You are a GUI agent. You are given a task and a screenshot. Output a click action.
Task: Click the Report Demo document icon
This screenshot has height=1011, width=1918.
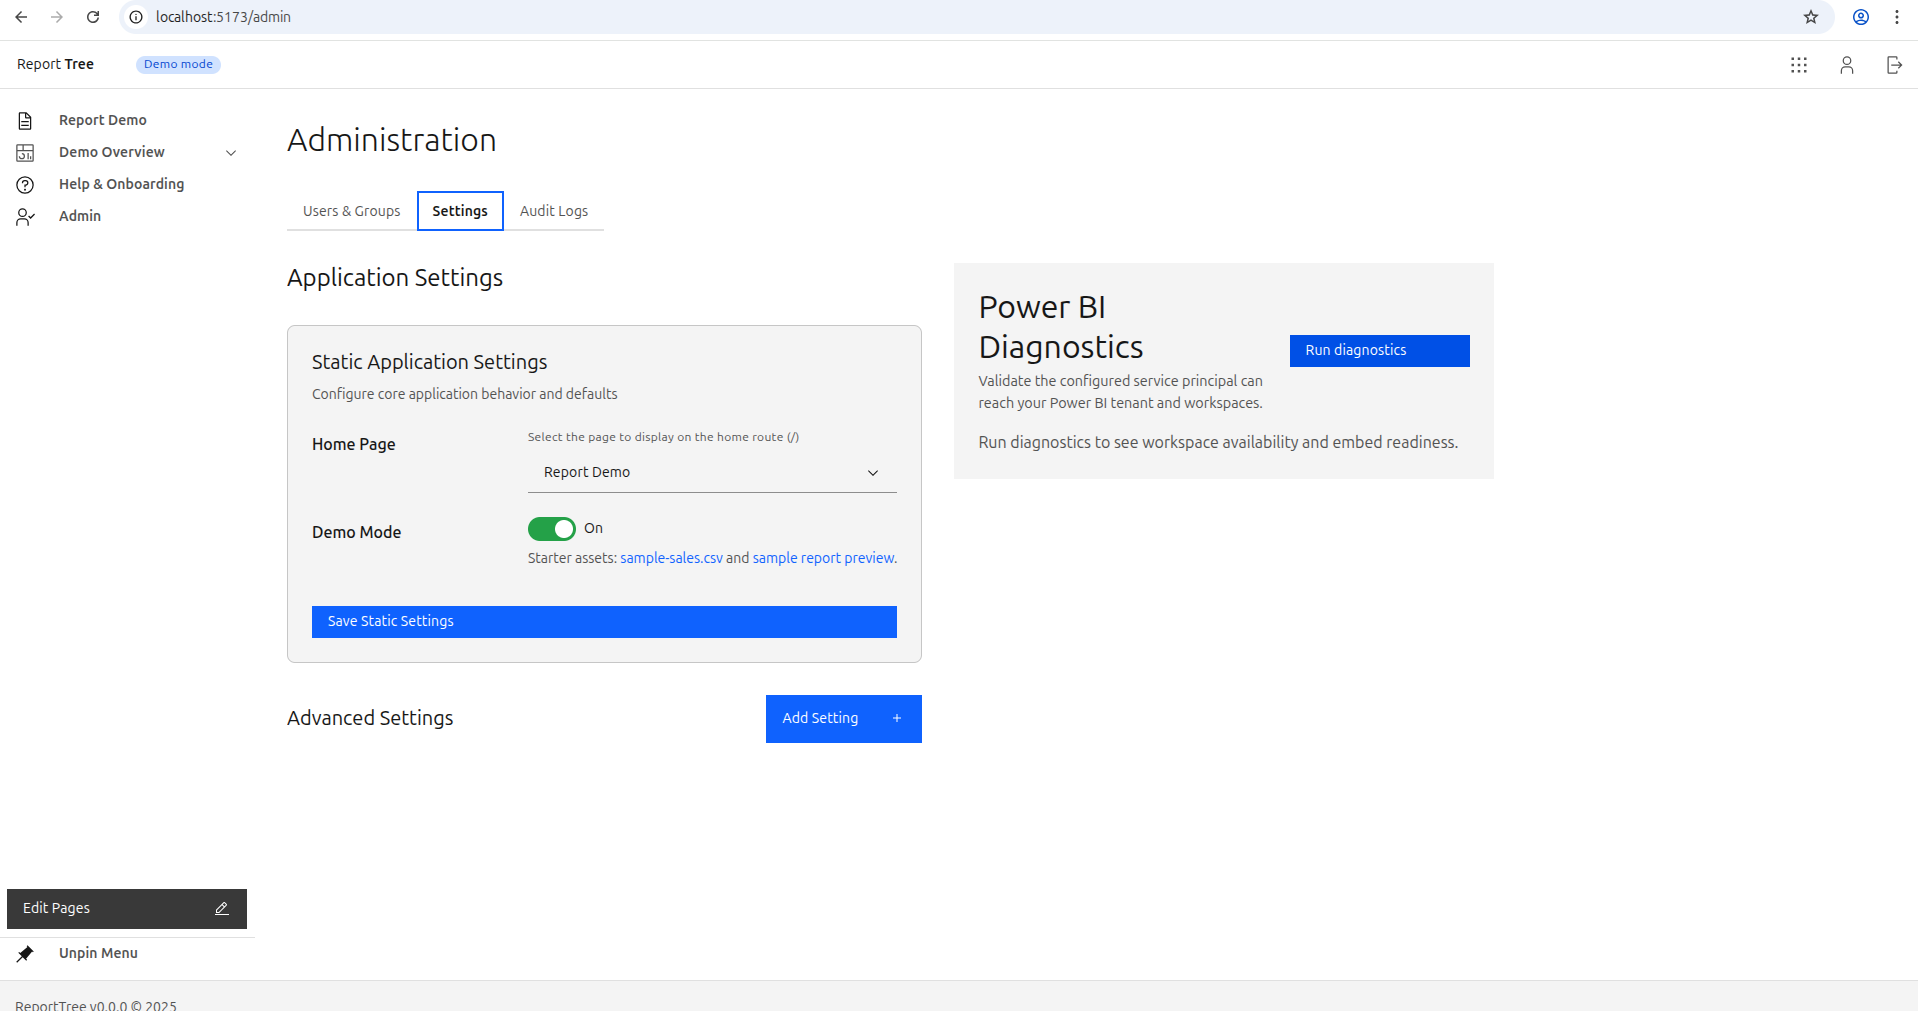point(25,121)
